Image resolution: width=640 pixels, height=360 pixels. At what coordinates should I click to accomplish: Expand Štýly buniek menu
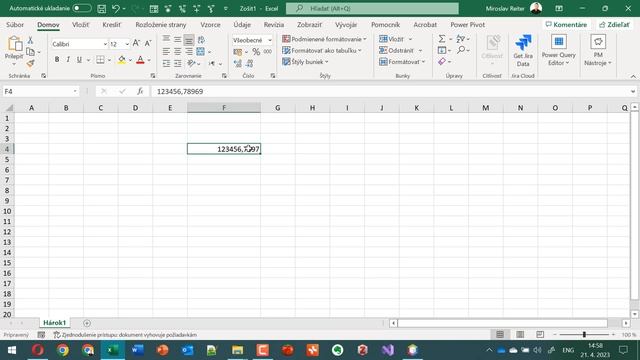click(x=305, y=62)
